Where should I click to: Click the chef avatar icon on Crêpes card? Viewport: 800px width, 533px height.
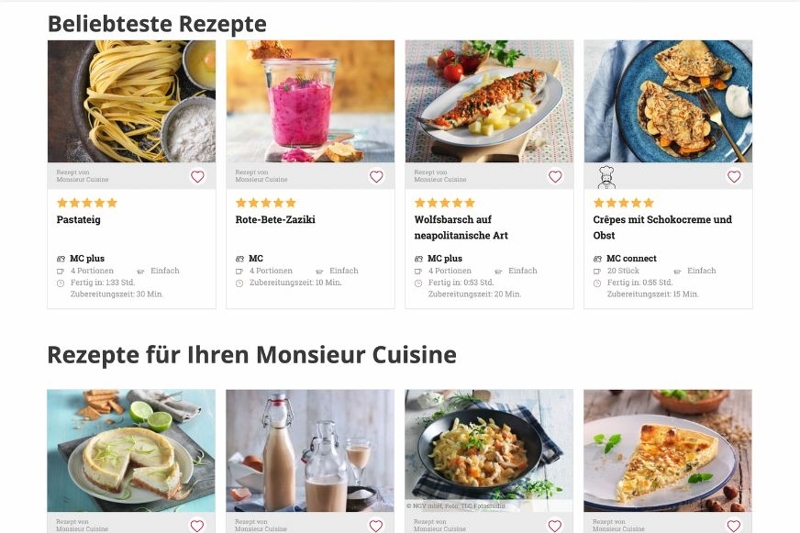[606, 177]
